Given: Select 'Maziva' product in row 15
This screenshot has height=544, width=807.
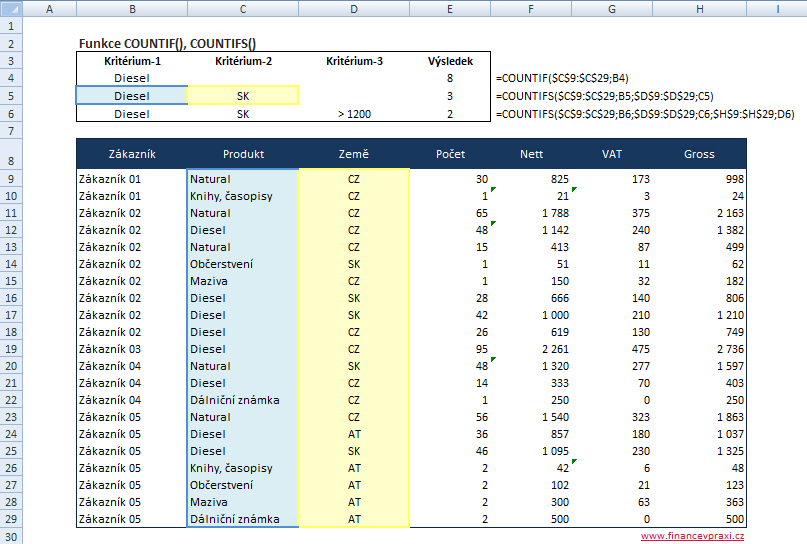Looking at the screenshot, I should click(243, 281).
